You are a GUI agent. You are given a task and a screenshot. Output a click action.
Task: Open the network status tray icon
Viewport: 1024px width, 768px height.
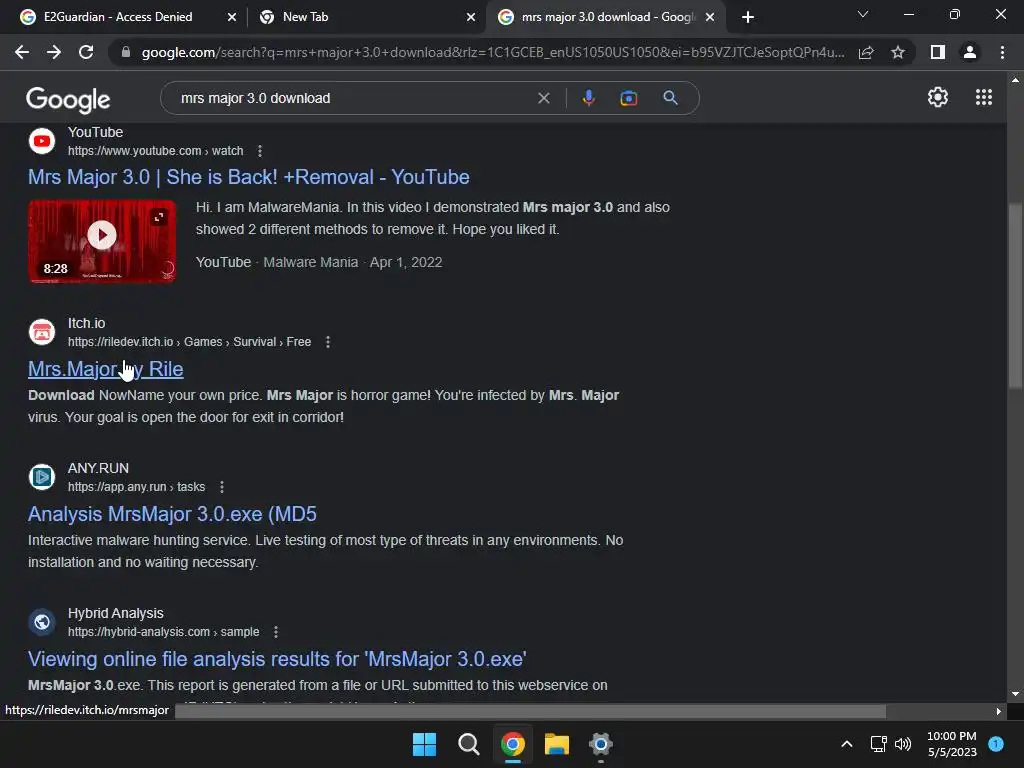(x=878, y=744)
